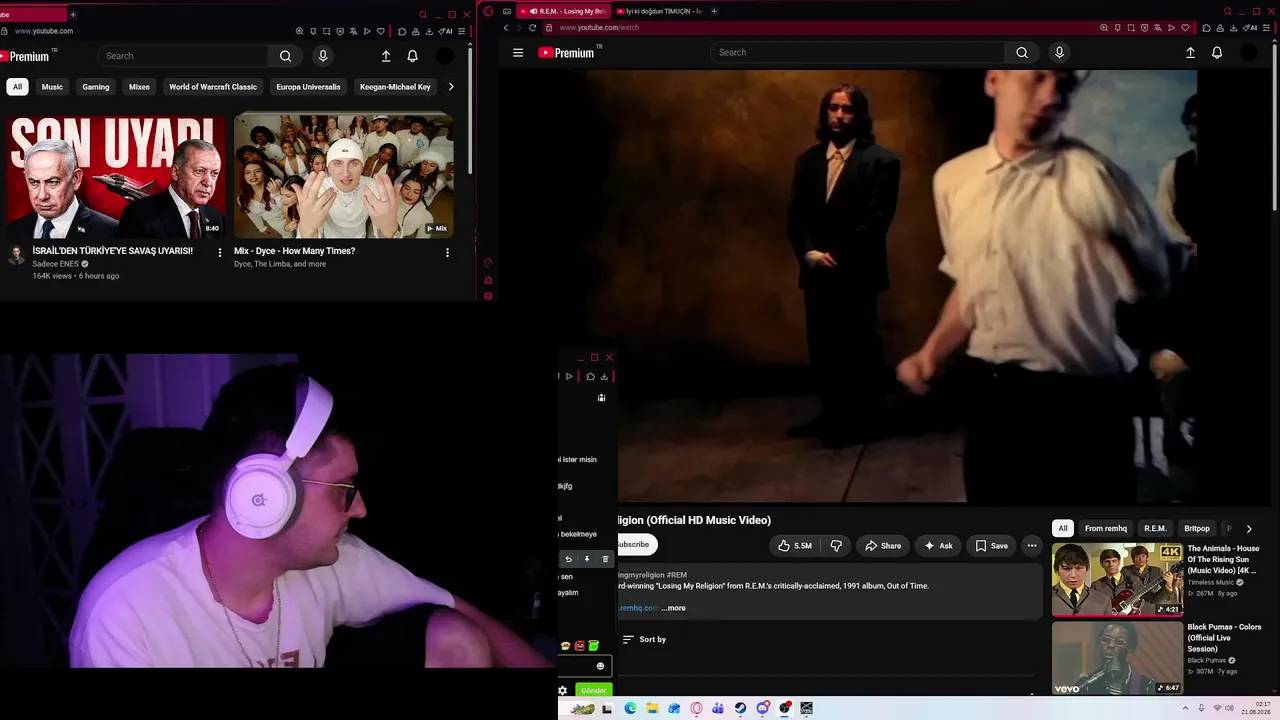Open Microsoft Edge from the taskbar
The image size is (1280, 720).
(630, 709)
